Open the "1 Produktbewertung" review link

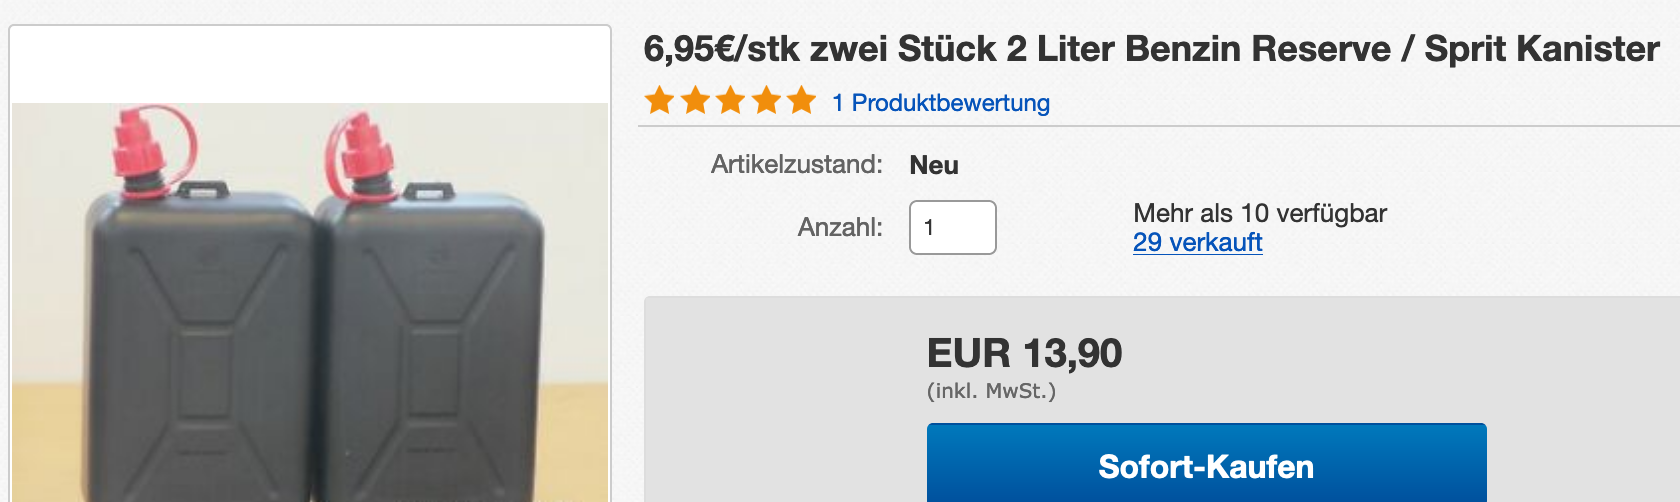(x=940, y=103)
